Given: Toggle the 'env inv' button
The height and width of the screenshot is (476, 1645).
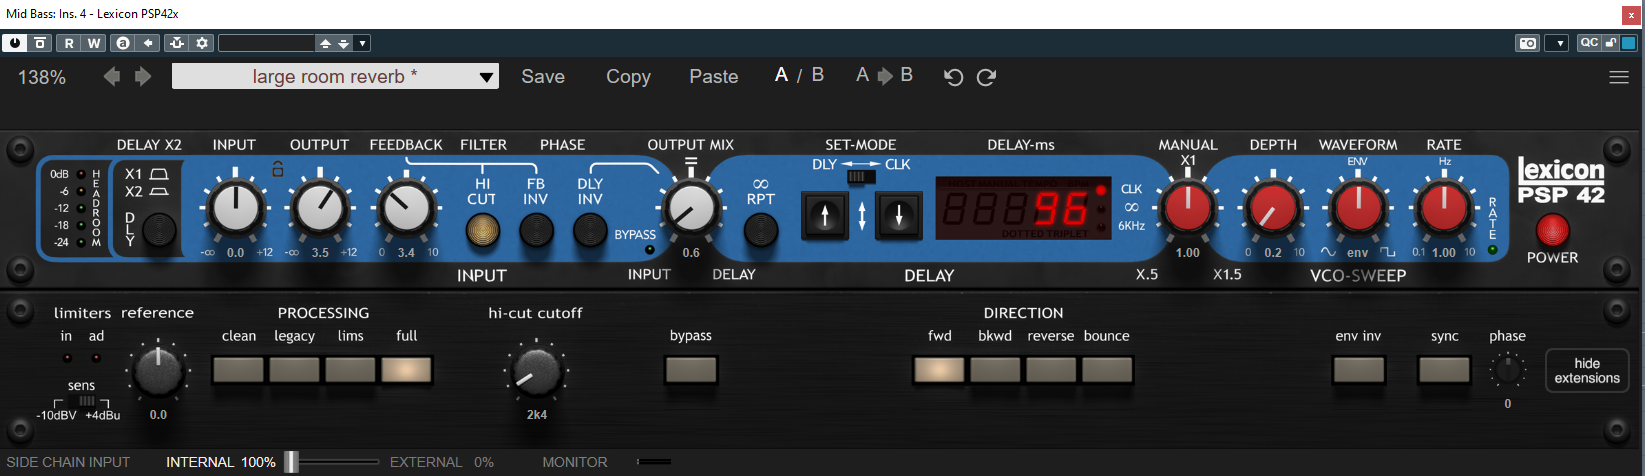Looking at the screenshot, I should (x=1359, y=369).
